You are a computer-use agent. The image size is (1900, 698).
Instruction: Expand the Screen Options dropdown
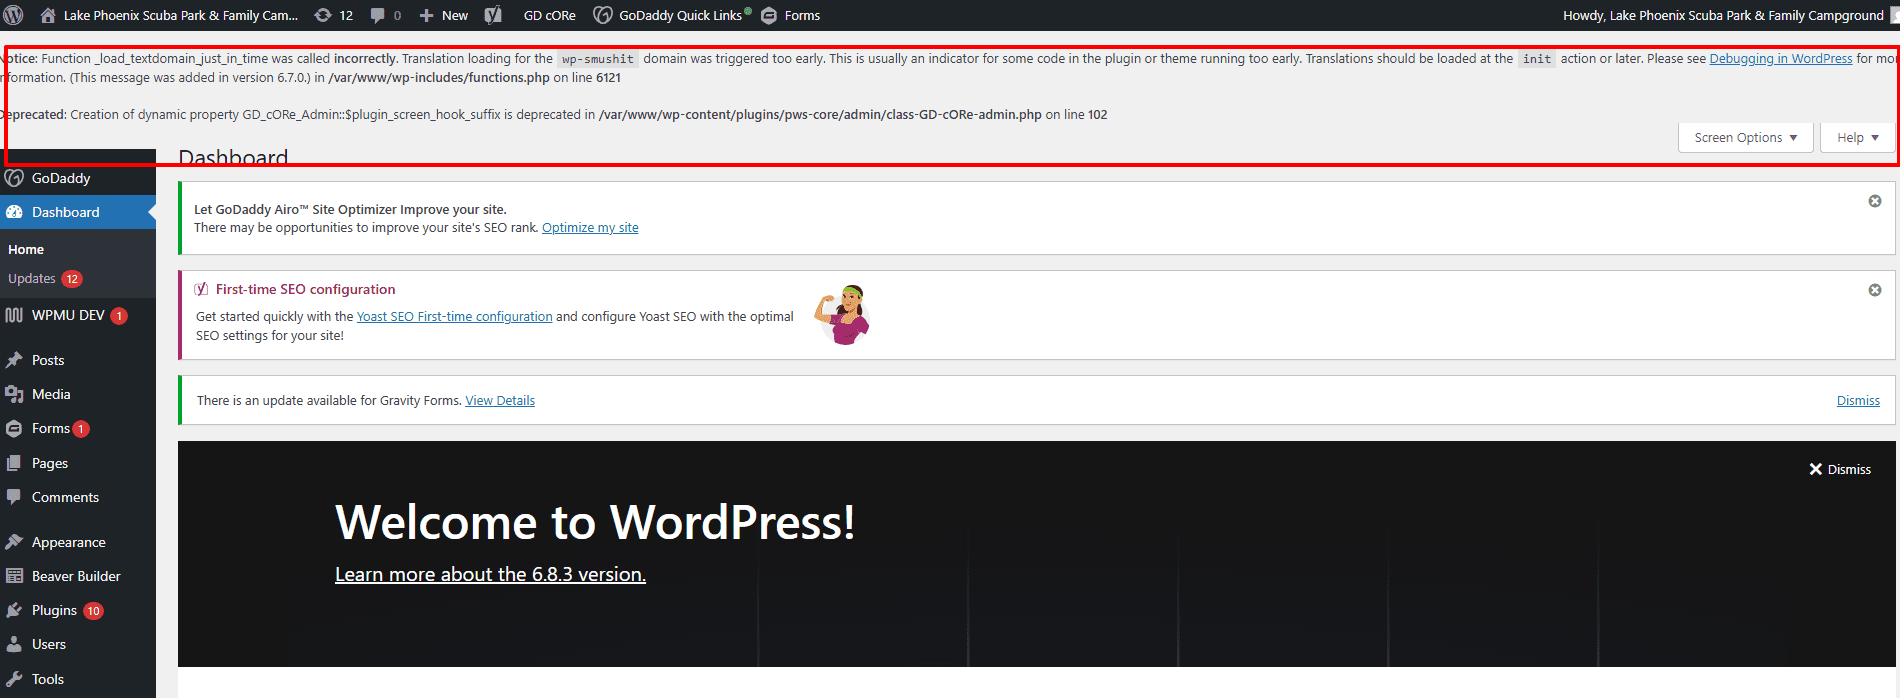[x=1746, y=138]
